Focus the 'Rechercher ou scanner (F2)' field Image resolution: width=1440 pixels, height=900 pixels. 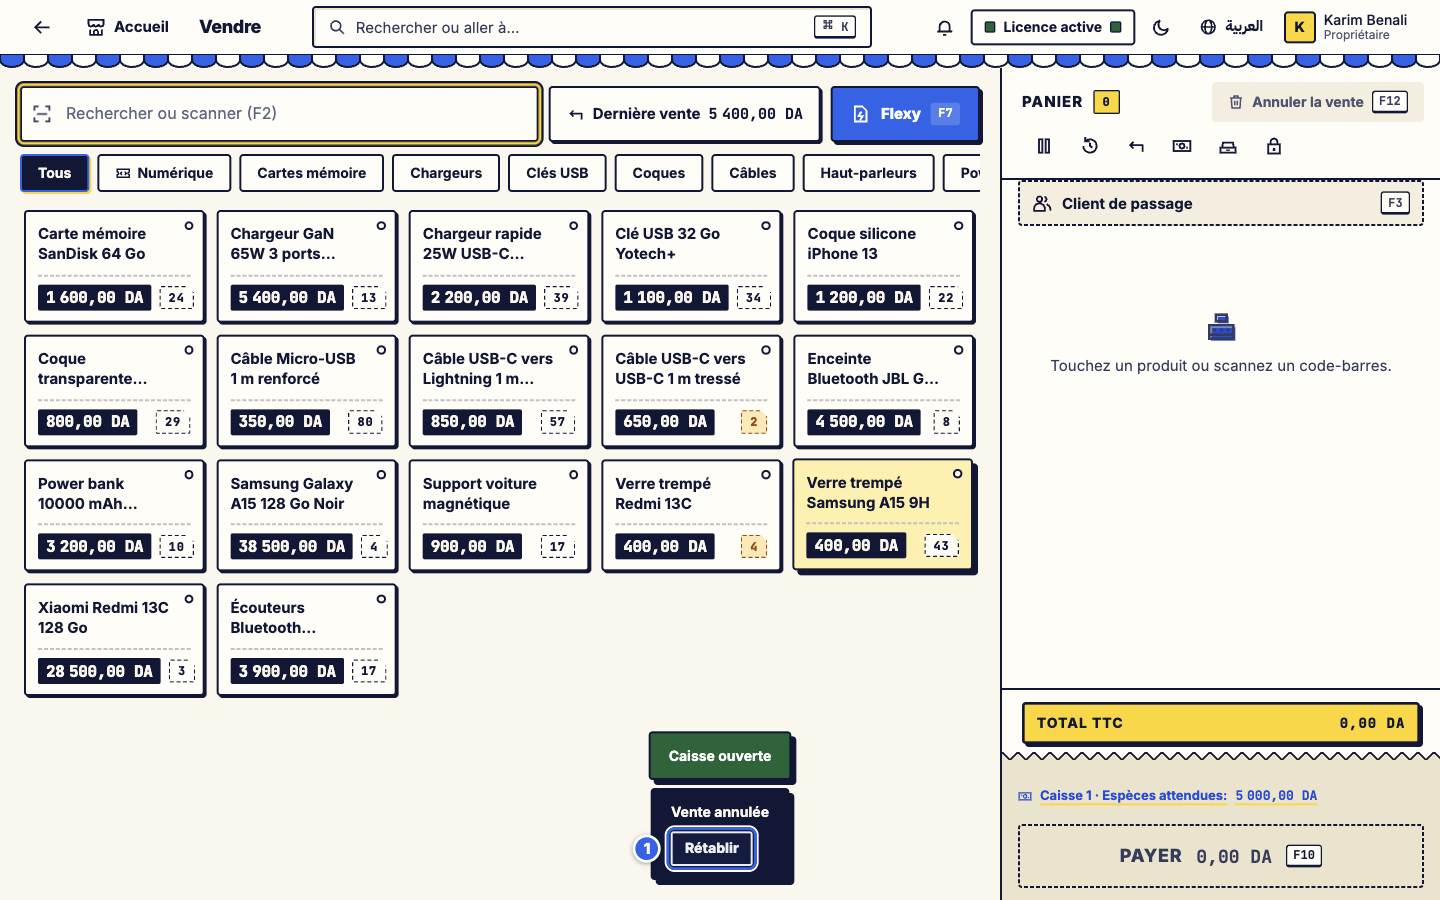280,113
